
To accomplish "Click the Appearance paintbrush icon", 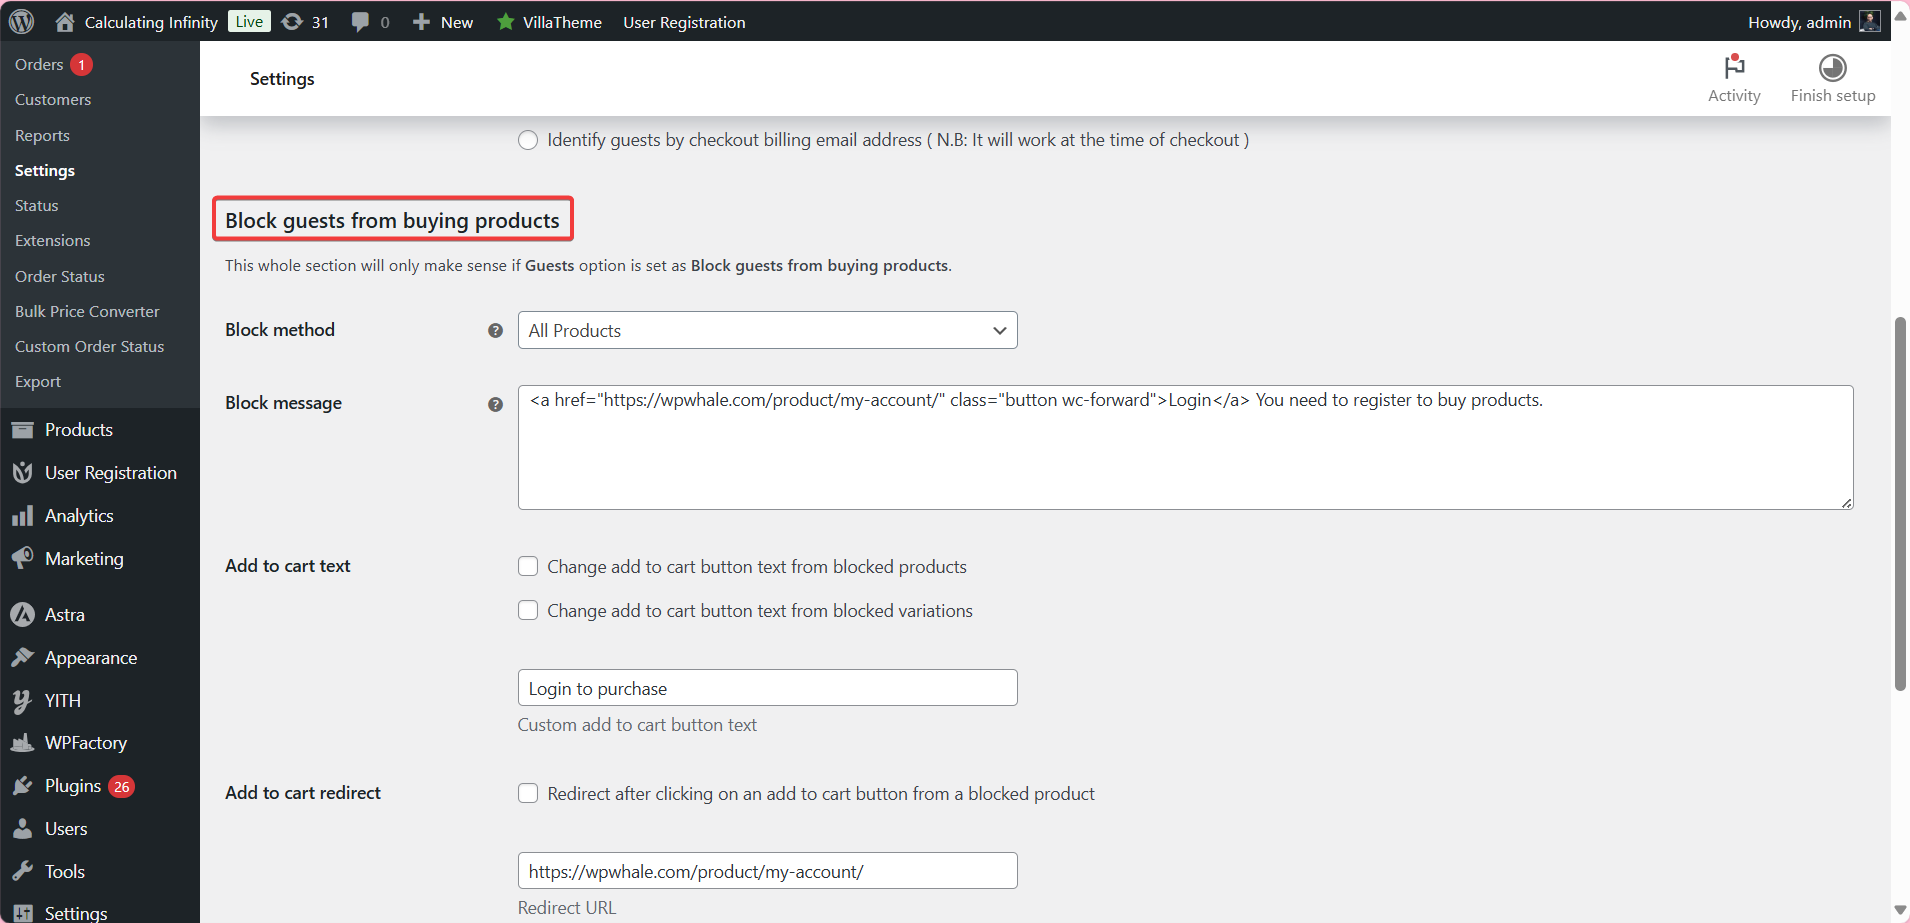I will tap(22, 657).
